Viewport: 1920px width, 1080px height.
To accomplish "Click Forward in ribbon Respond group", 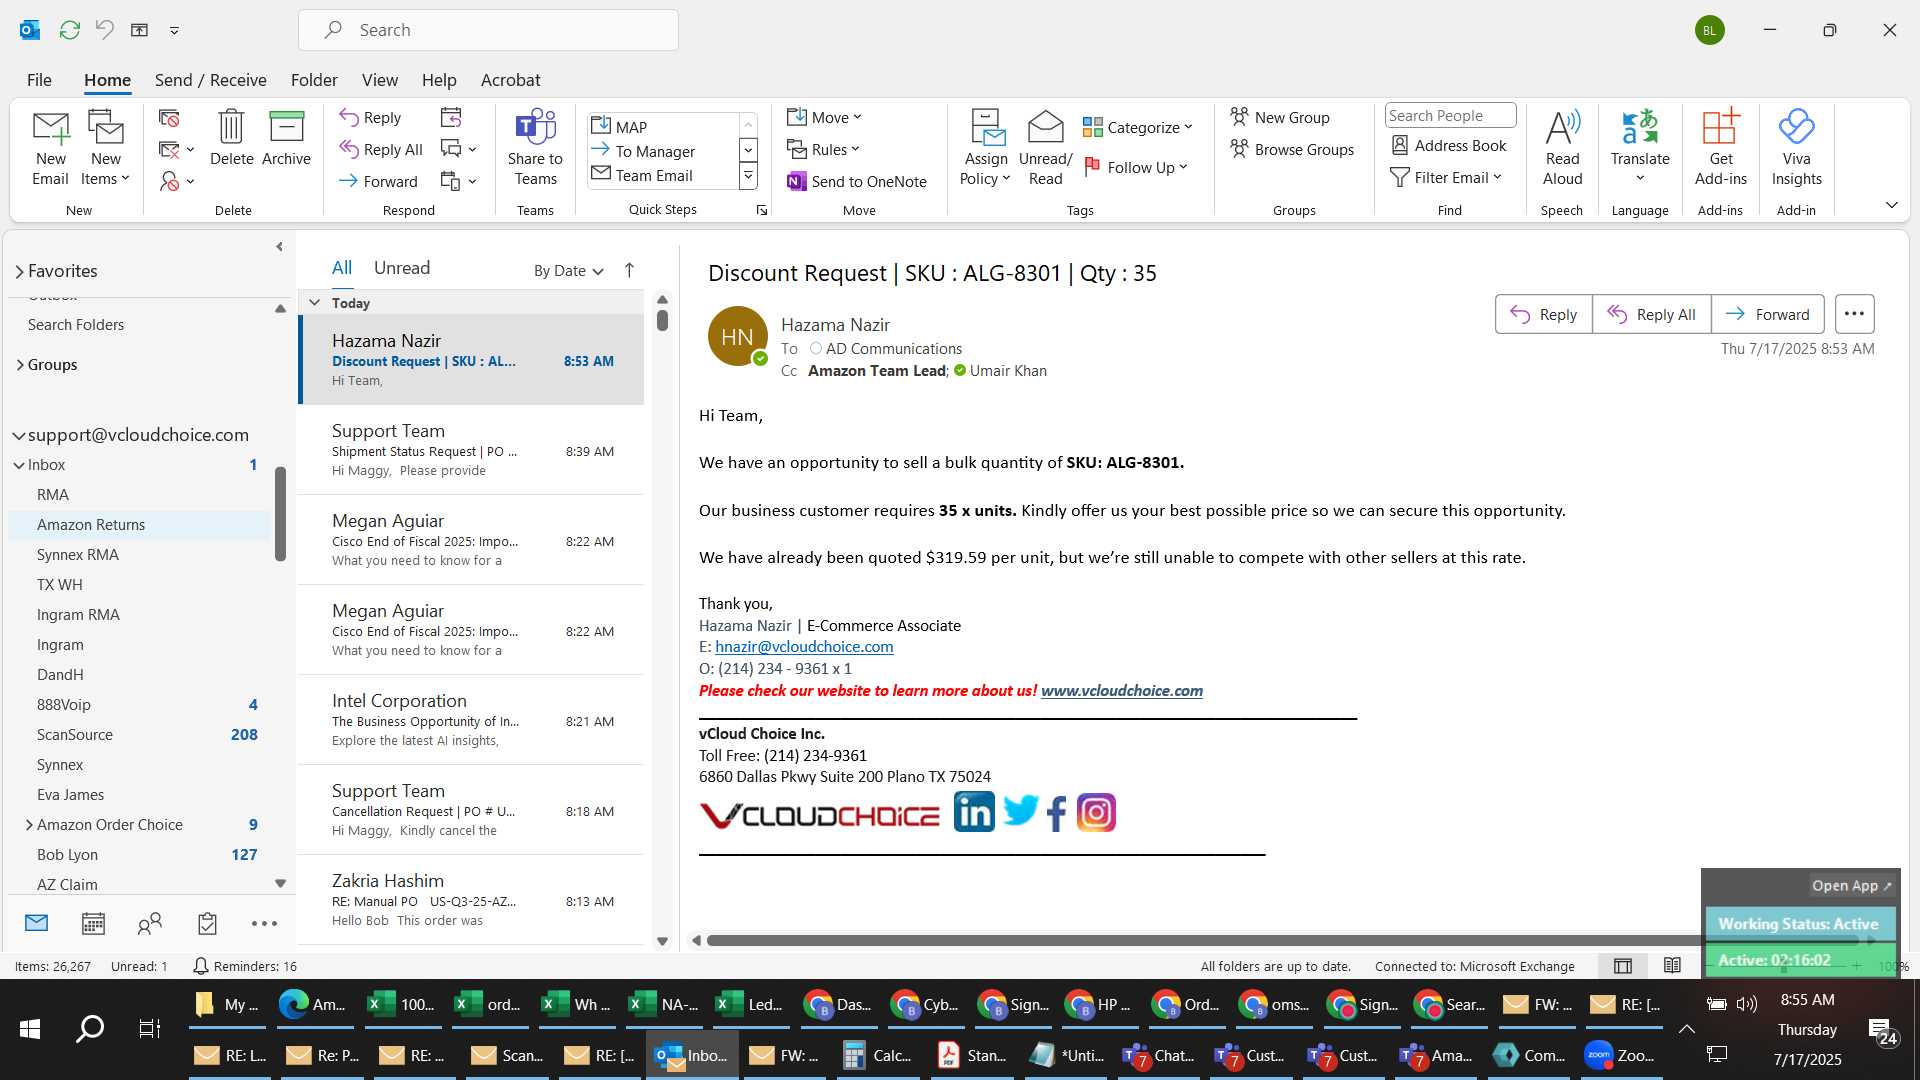I will 378,181.
